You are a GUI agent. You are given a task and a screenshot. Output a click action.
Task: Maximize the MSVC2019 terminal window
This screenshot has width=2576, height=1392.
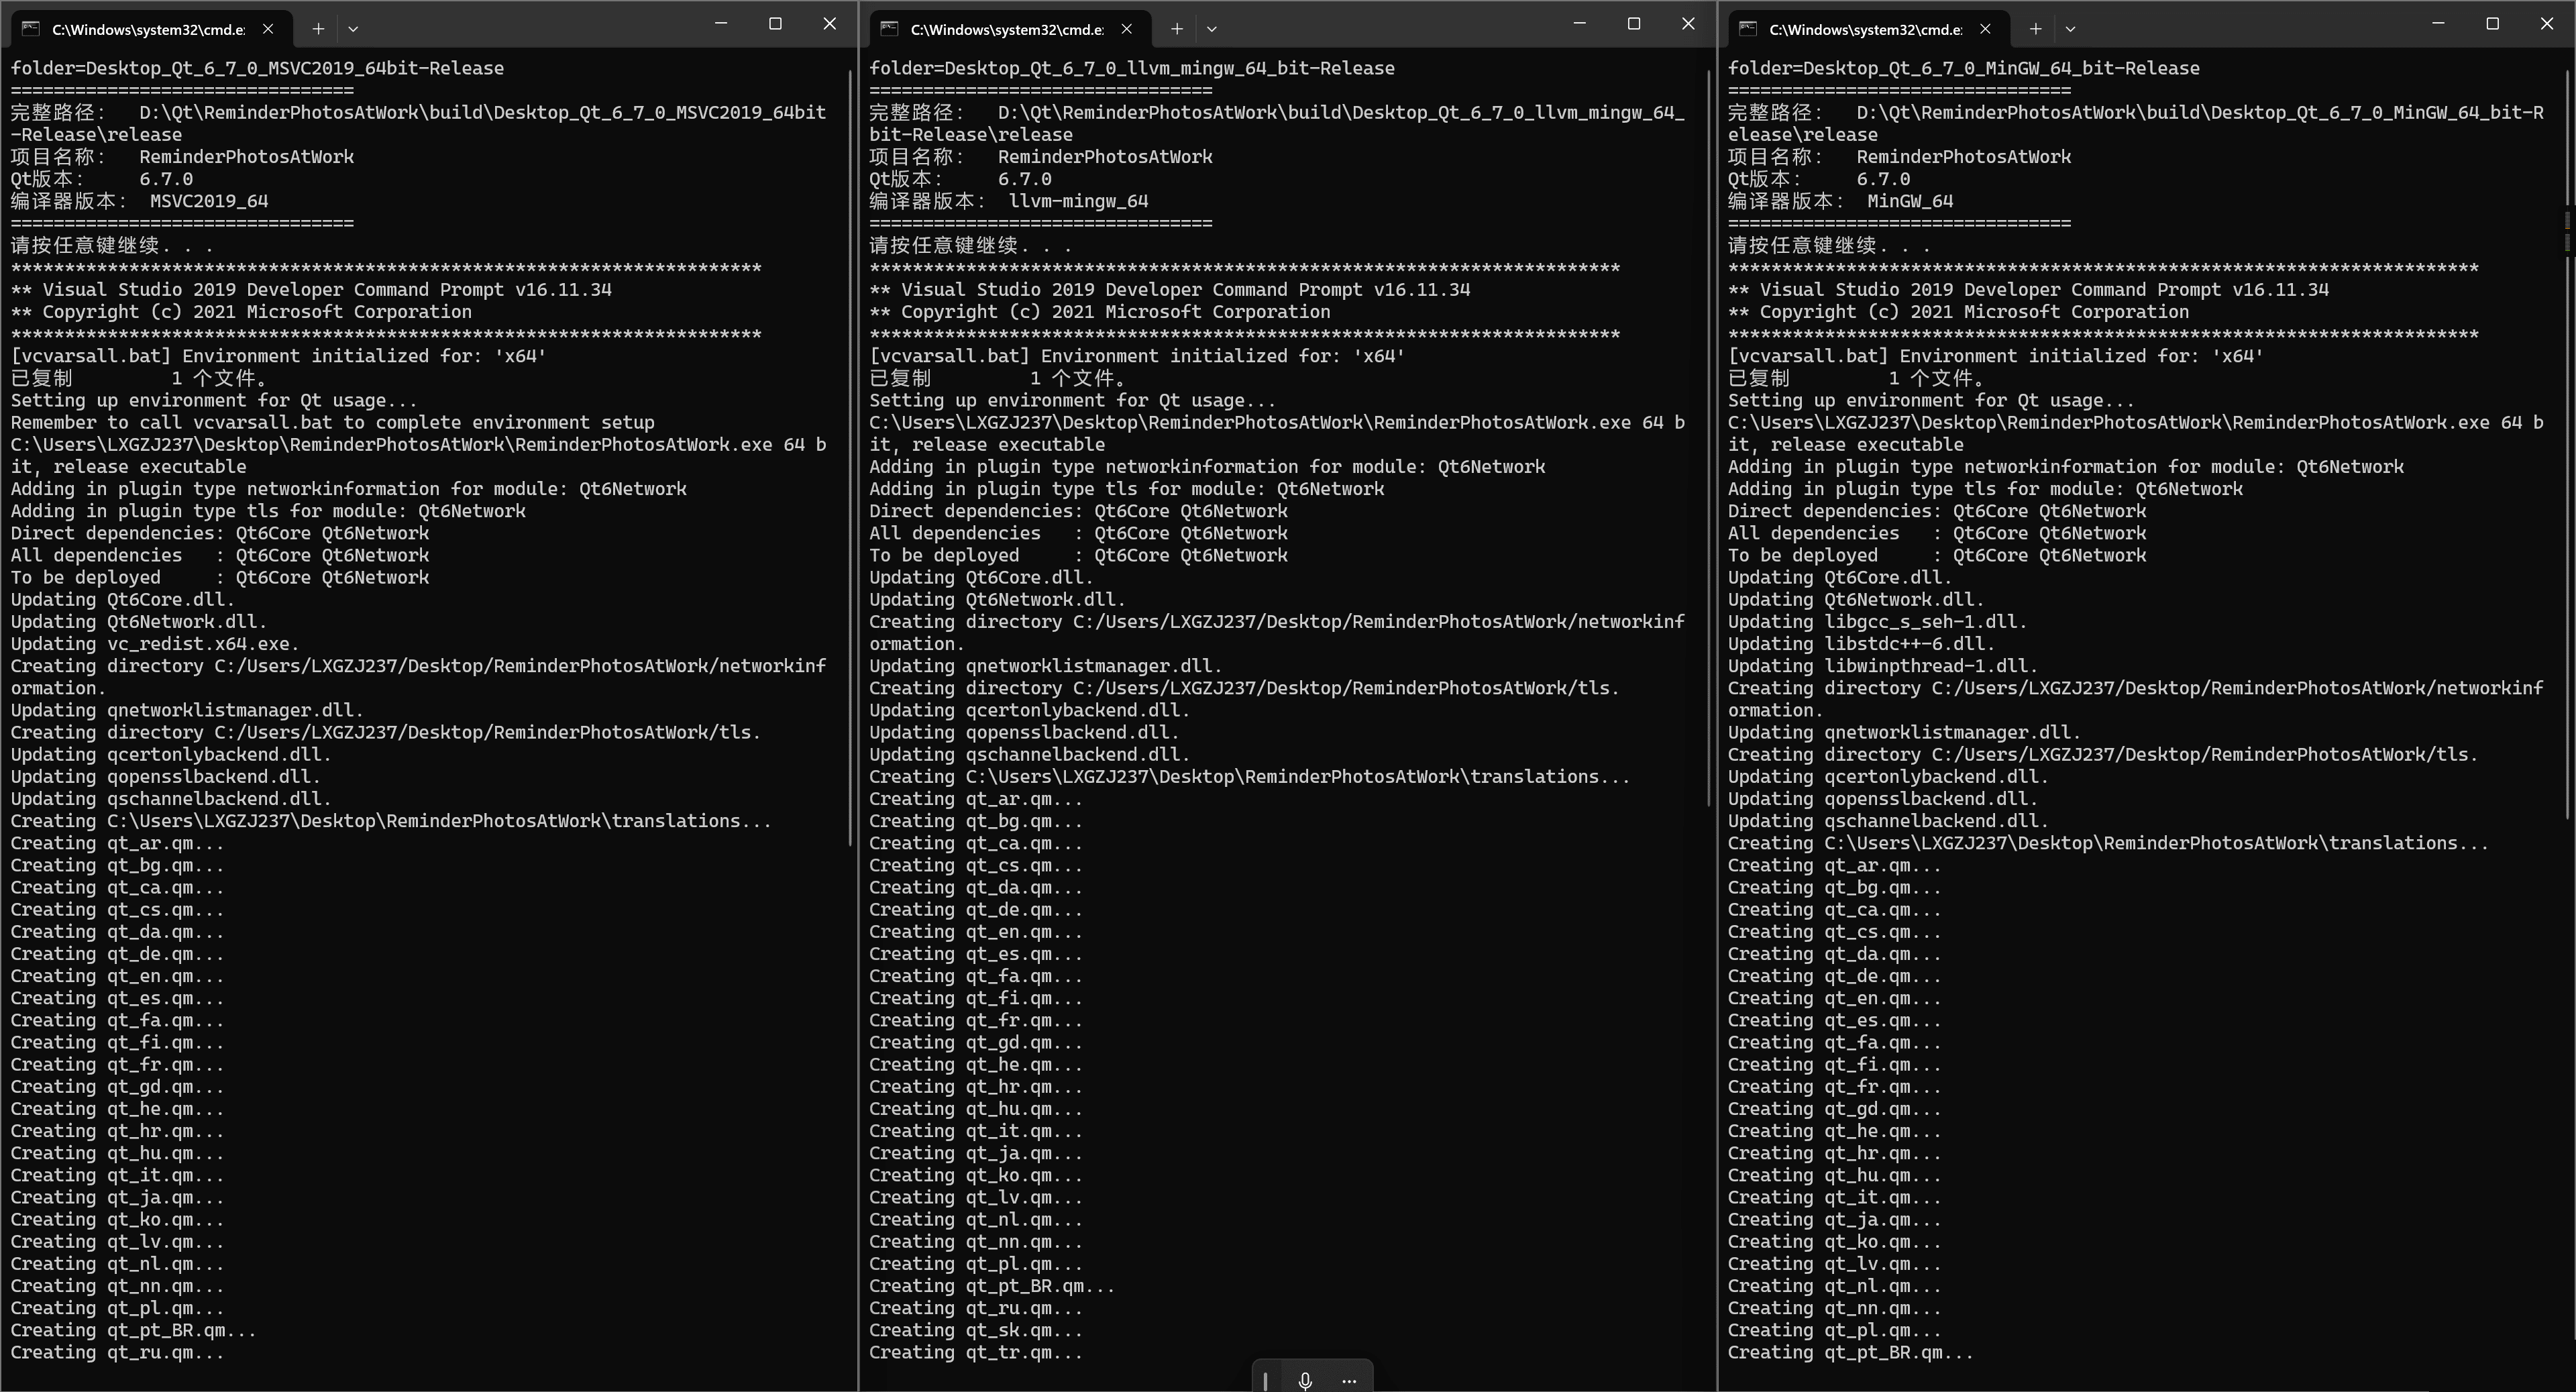pos(775,24)
